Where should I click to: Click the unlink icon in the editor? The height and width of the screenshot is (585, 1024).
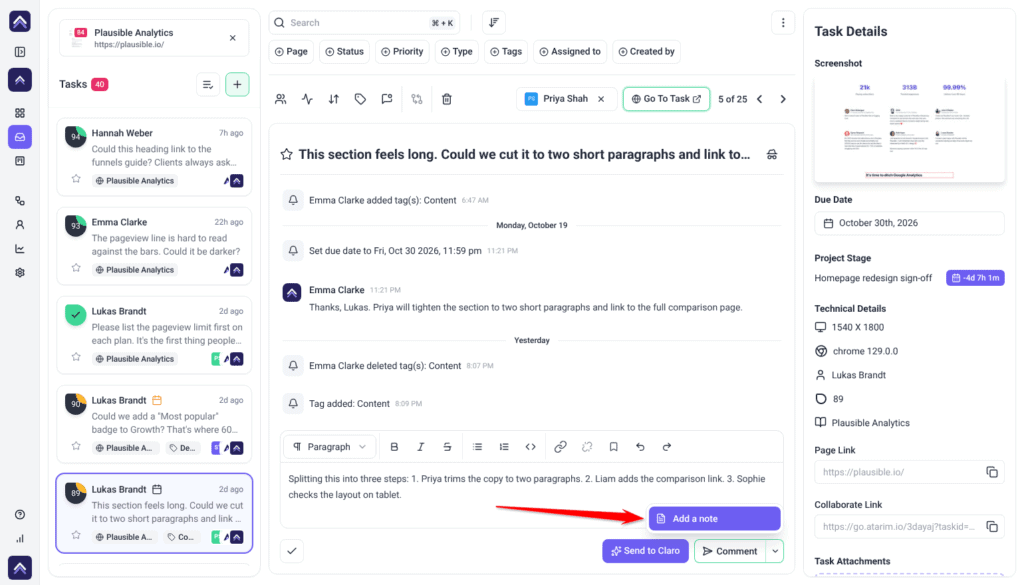(587, 447)
